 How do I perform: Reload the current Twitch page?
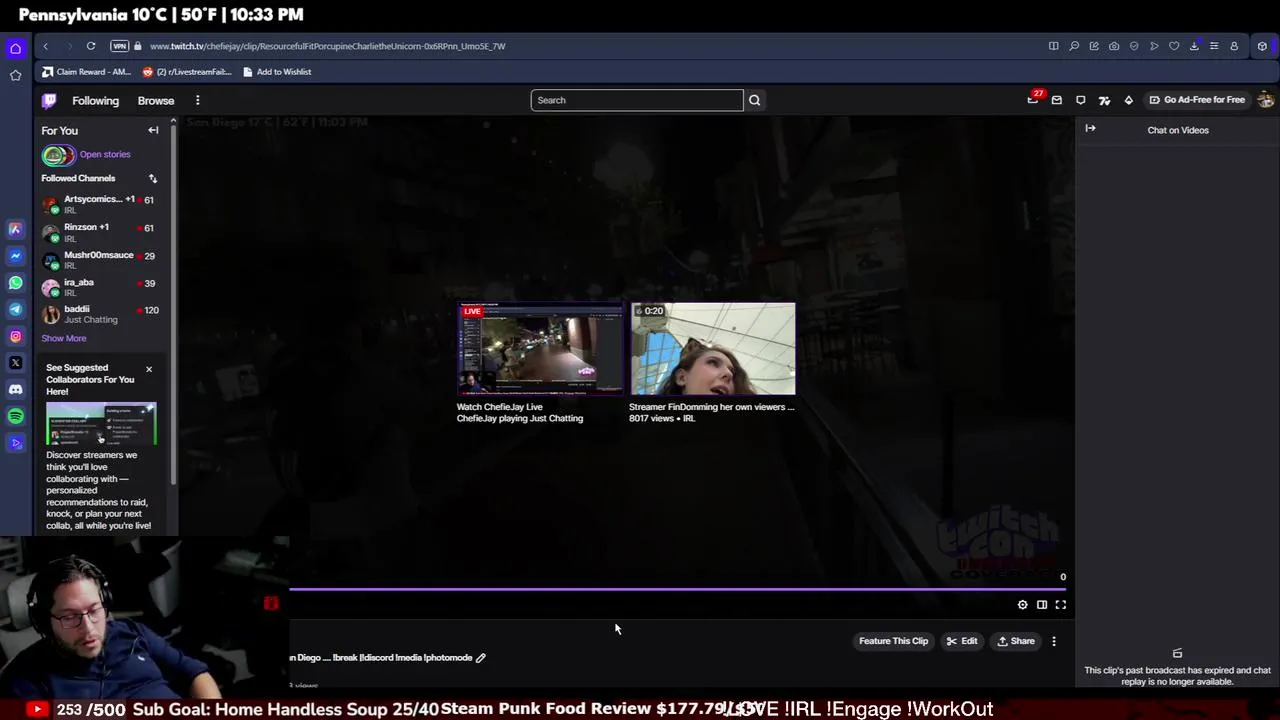[x=91, y=46]
